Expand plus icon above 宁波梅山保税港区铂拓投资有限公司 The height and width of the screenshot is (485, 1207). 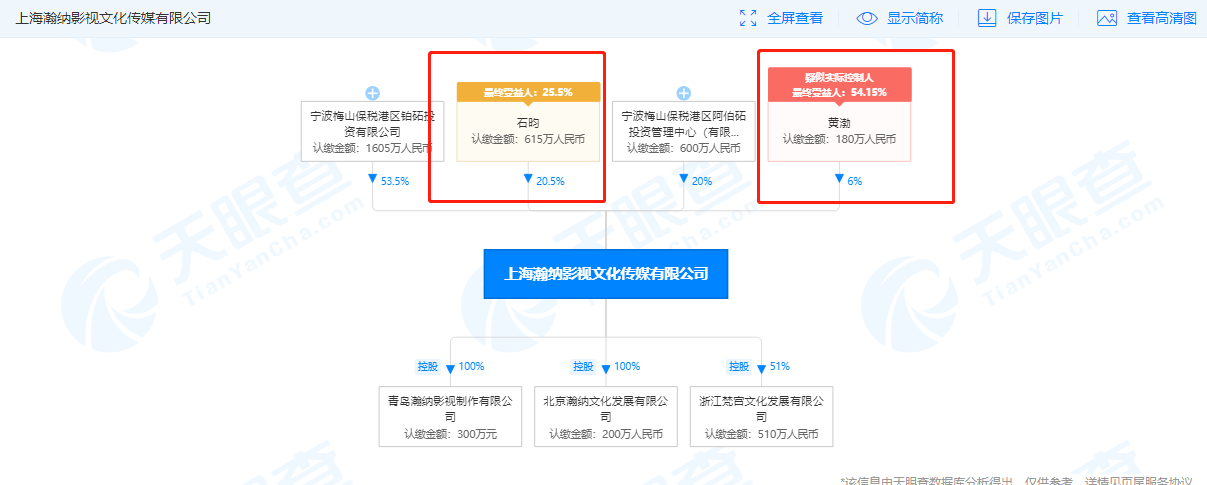click(372, 93)
